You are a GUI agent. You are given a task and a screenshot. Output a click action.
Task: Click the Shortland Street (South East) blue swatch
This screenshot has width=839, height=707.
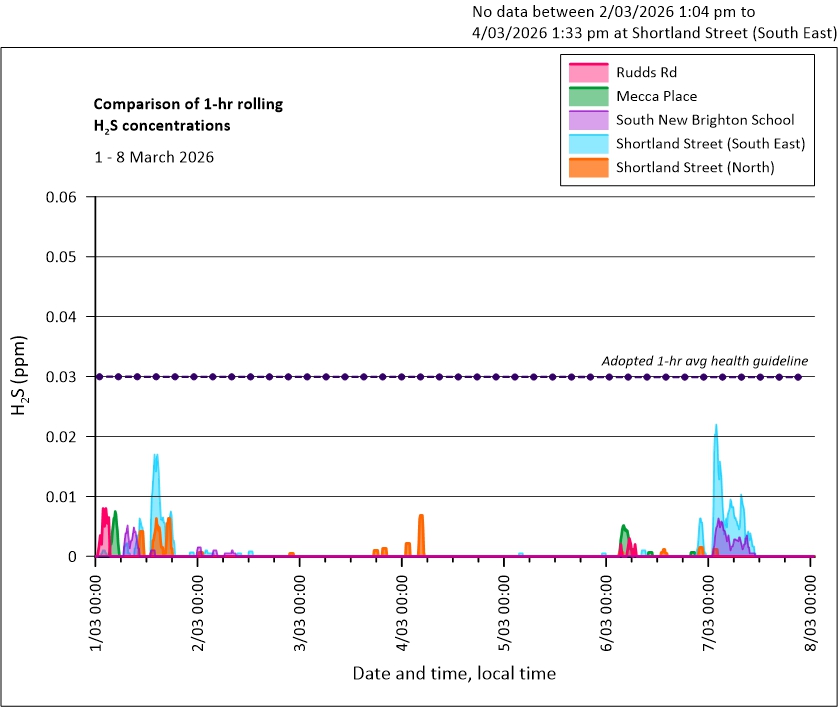[x=587, y=144]
